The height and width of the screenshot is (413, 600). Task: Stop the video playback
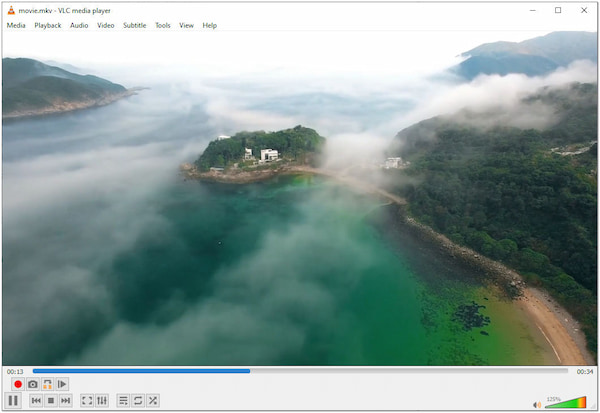(x=51, y=400)
